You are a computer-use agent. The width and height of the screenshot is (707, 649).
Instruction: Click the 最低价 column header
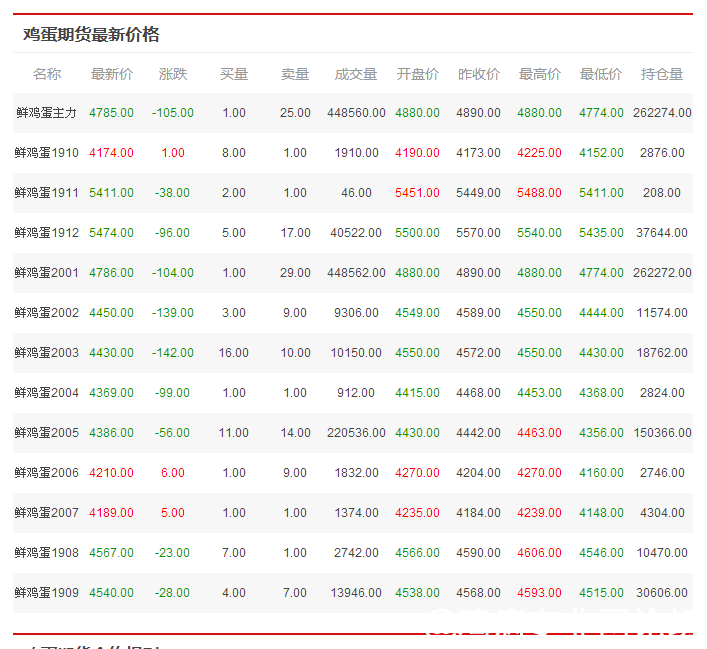pyautogui.click(x=601, y=74)
